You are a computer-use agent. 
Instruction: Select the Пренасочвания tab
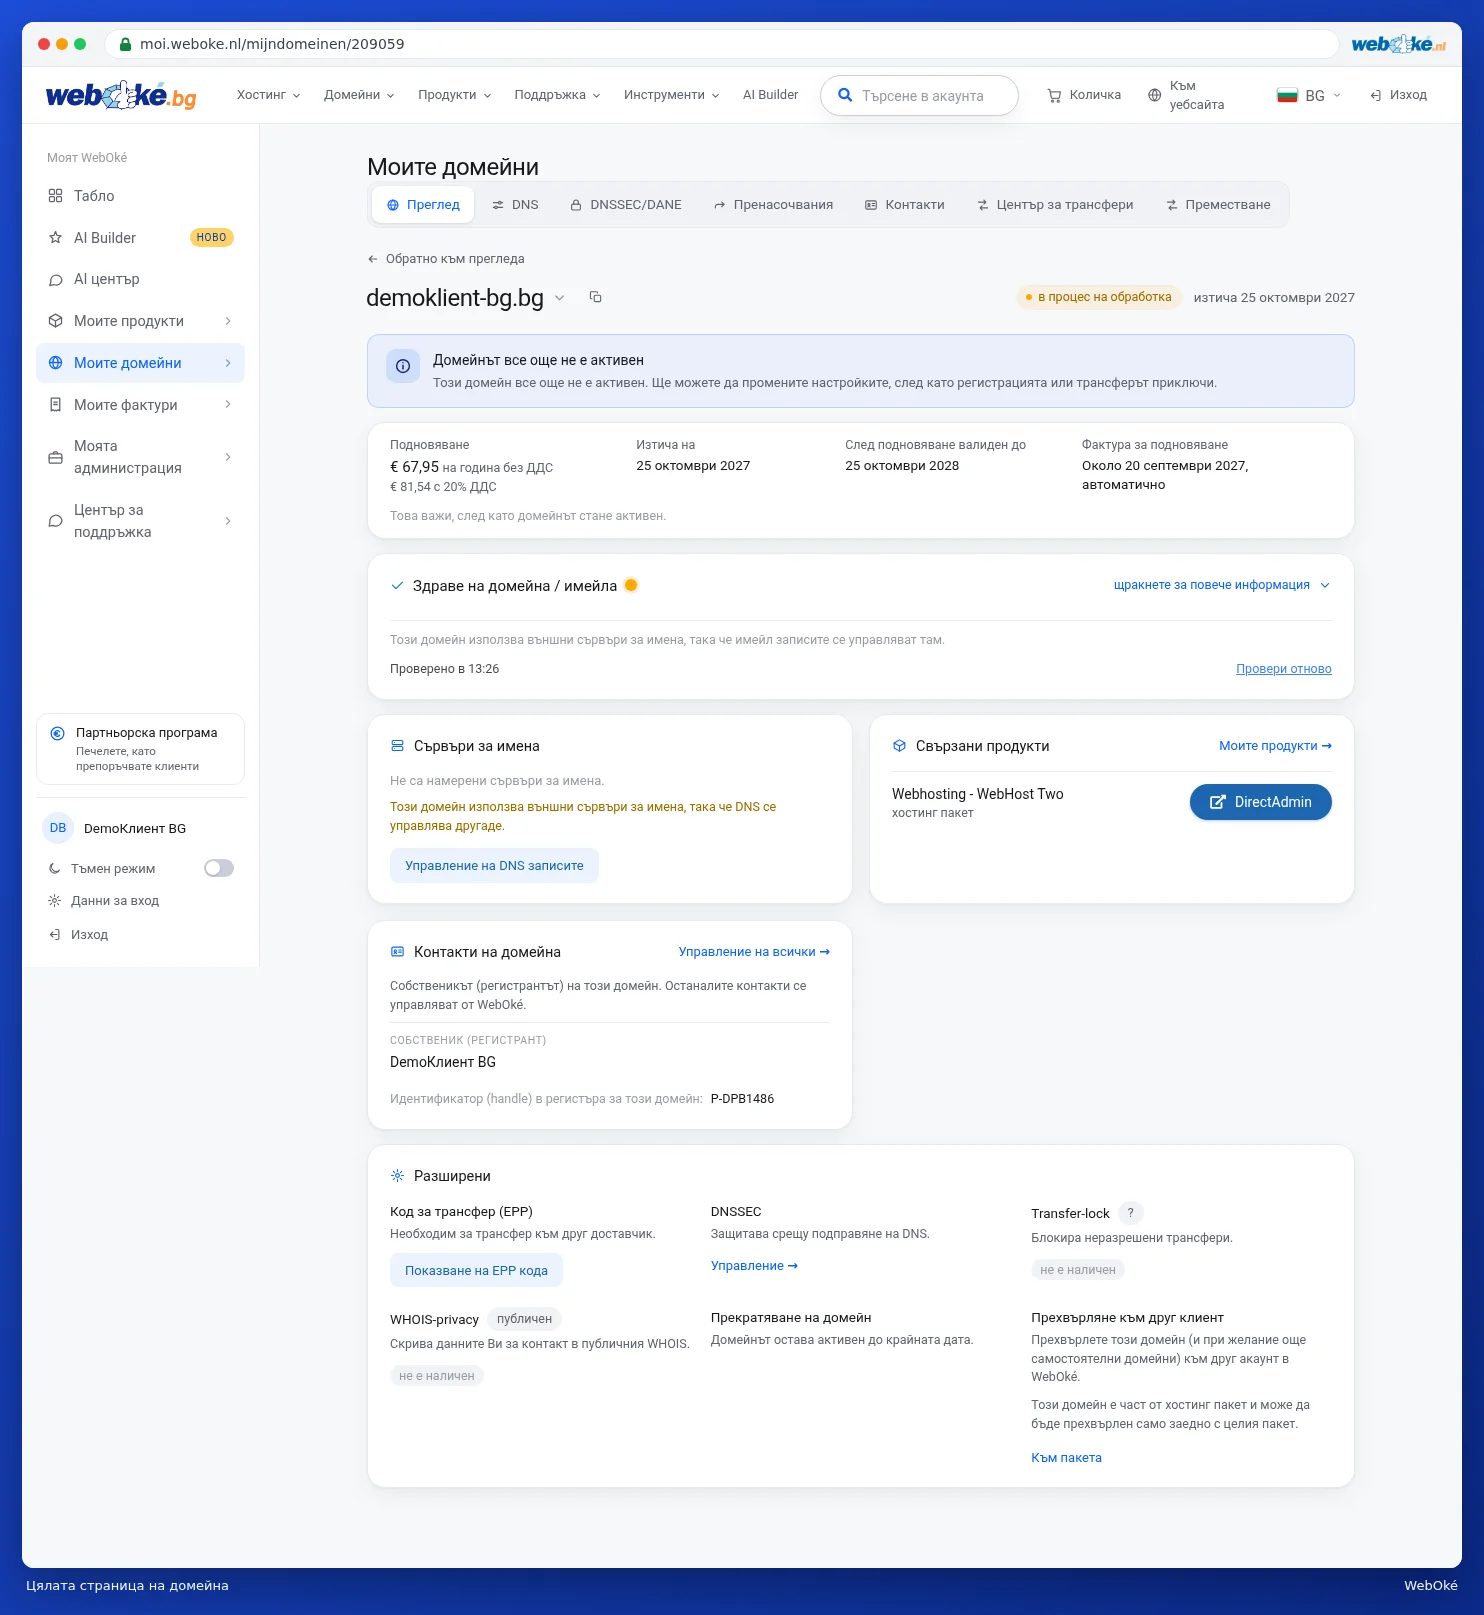pos(773,205)
